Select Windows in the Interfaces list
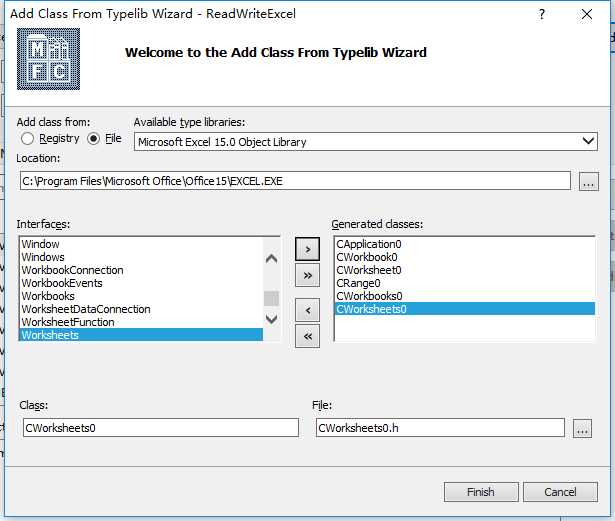 tap(141, 257)
